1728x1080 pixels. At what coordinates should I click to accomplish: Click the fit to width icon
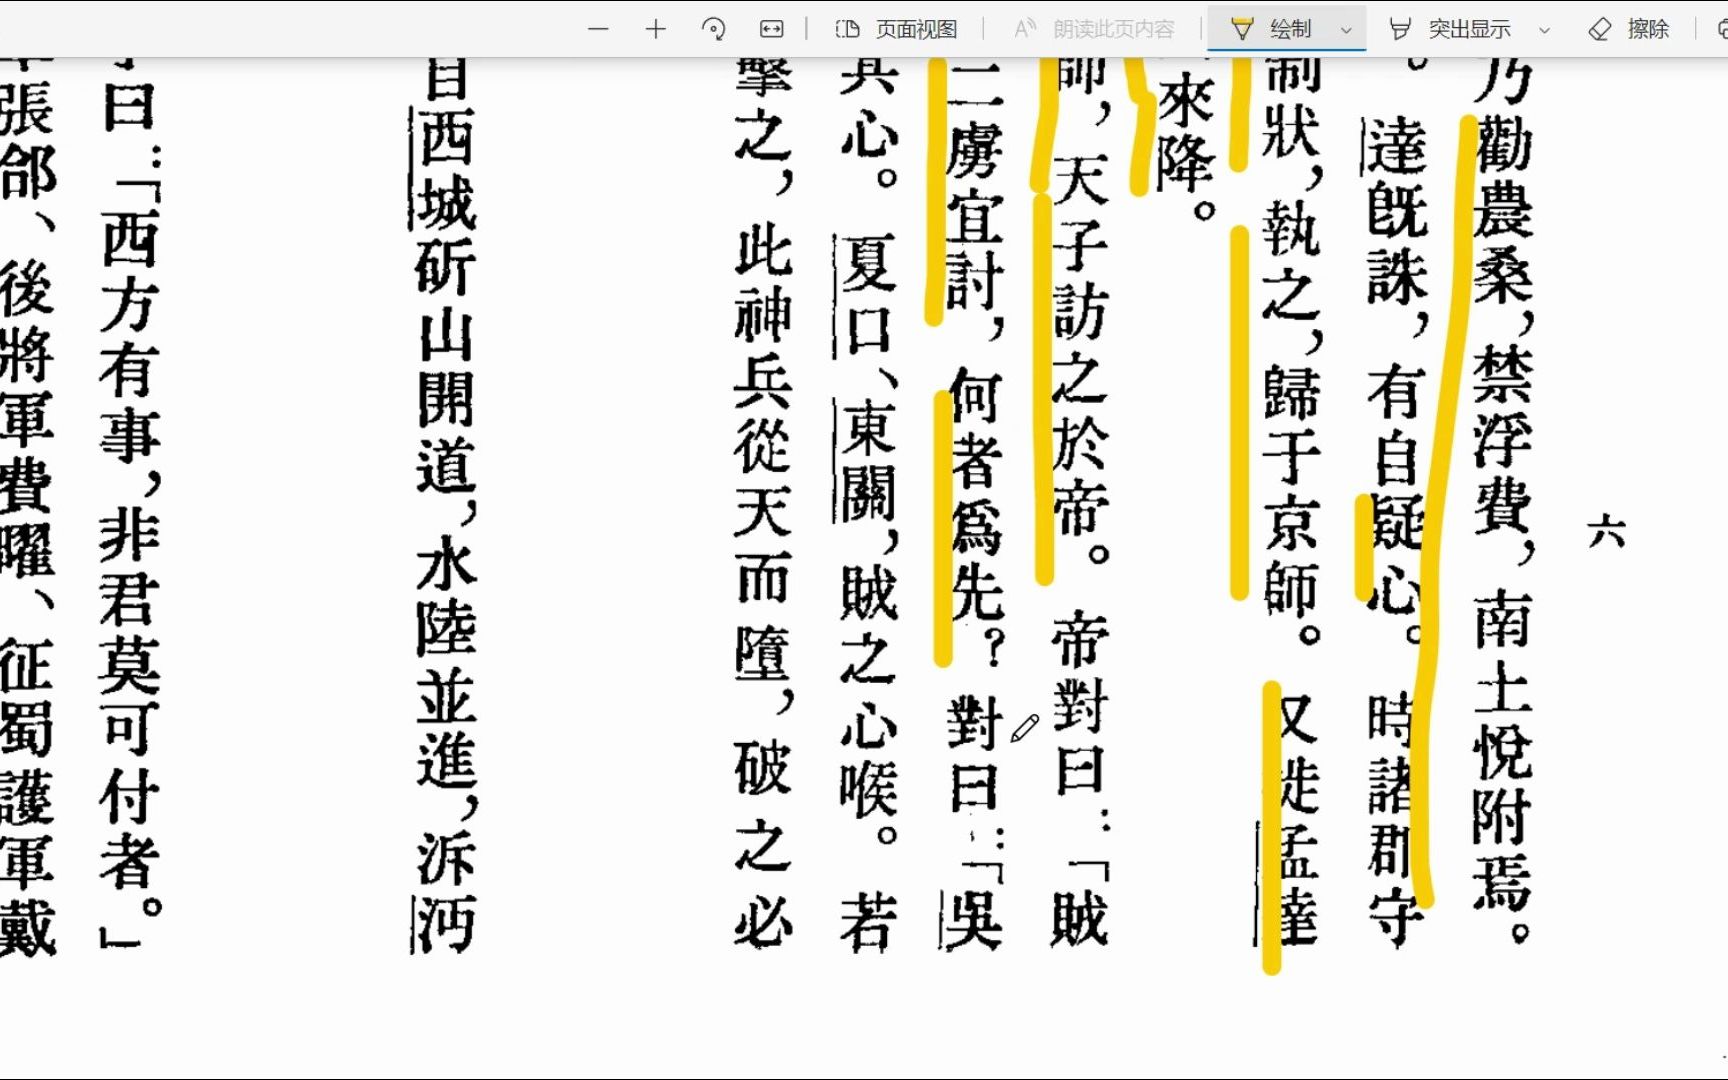771,29
